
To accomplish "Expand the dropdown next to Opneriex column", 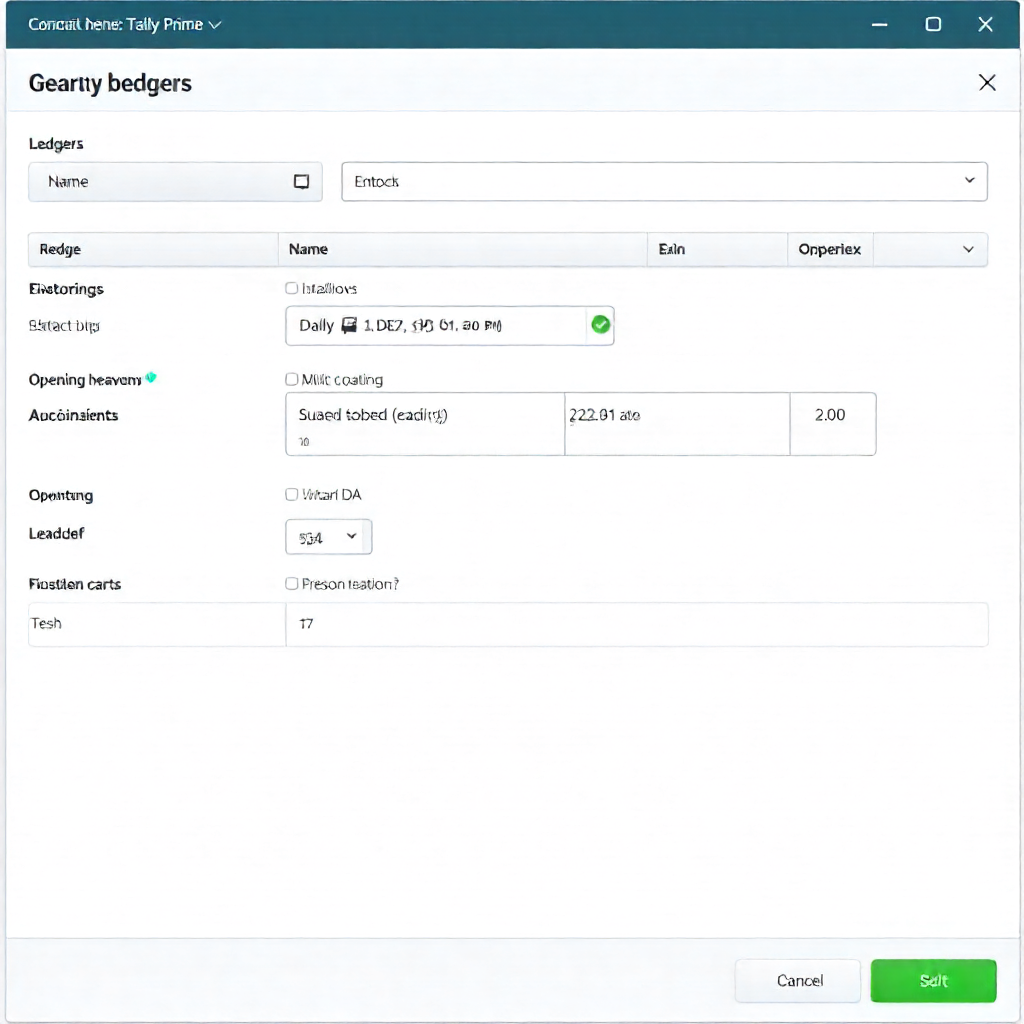I will (968, 250).
